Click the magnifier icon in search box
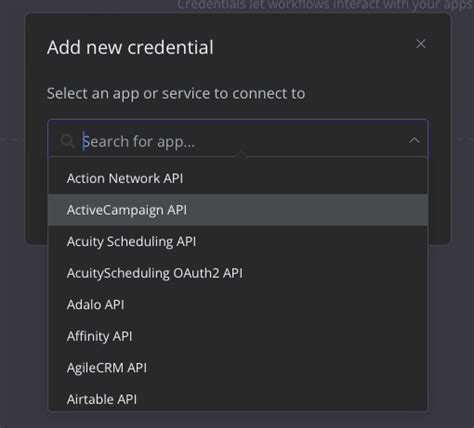Image resolution: width=474 pixels, height=428 pixels. coord(68,141)
